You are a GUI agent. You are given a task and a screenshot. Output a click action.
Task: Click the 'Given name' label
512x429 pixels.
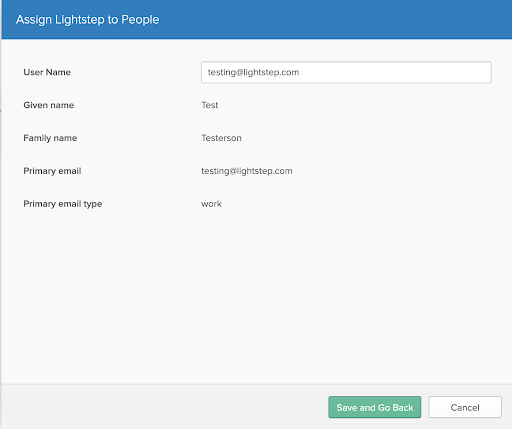tap(49, 105)
